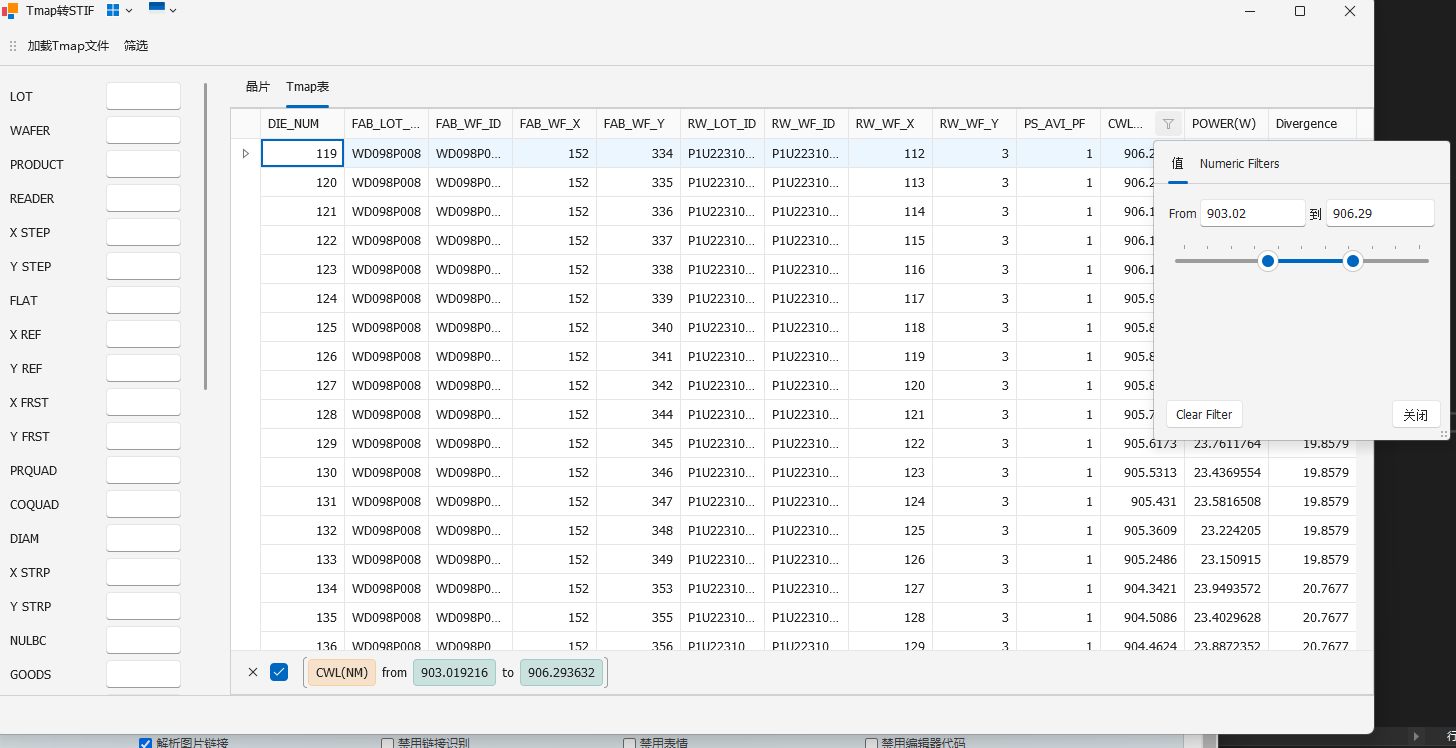
Task: Toggle 解析图片链接 checkbox in background window
Action: coord(145,743)
